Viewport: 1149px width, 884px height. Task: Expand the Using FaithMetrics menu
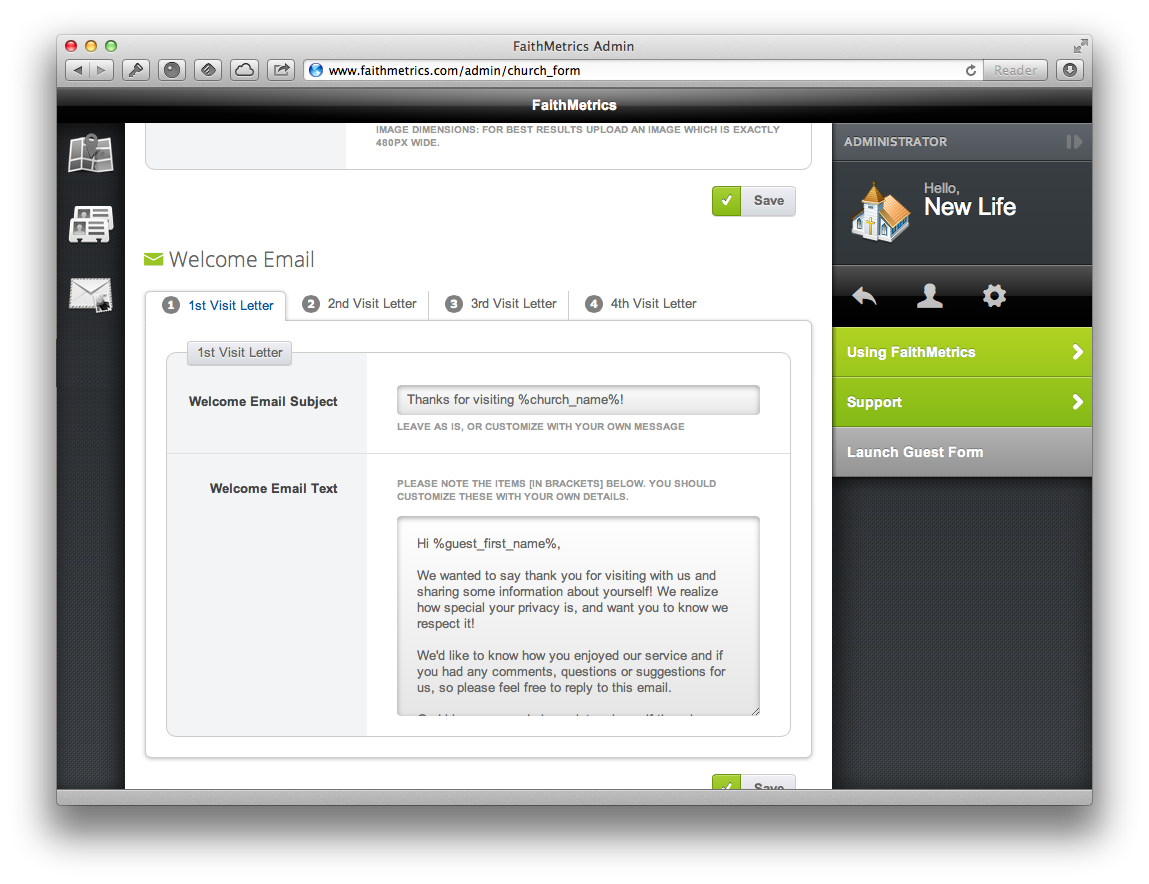[962, 352]
